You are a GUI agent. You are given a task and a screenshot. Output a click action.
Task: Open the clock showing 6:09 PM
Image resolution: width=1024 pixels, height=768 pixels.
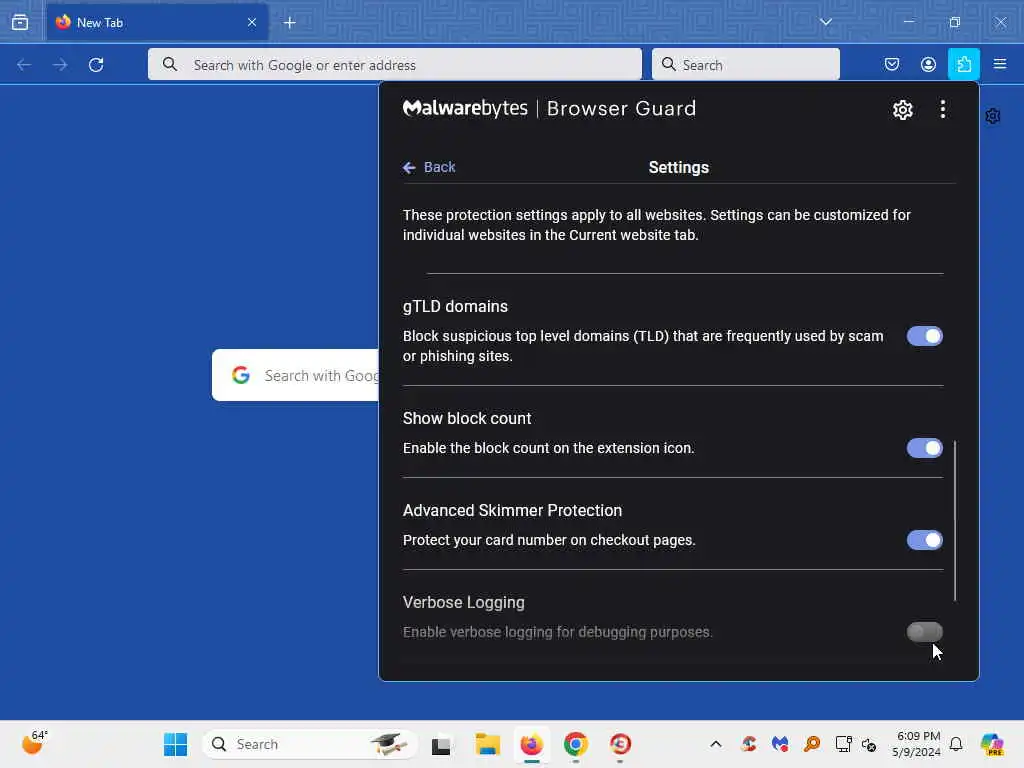click(917, 744)
